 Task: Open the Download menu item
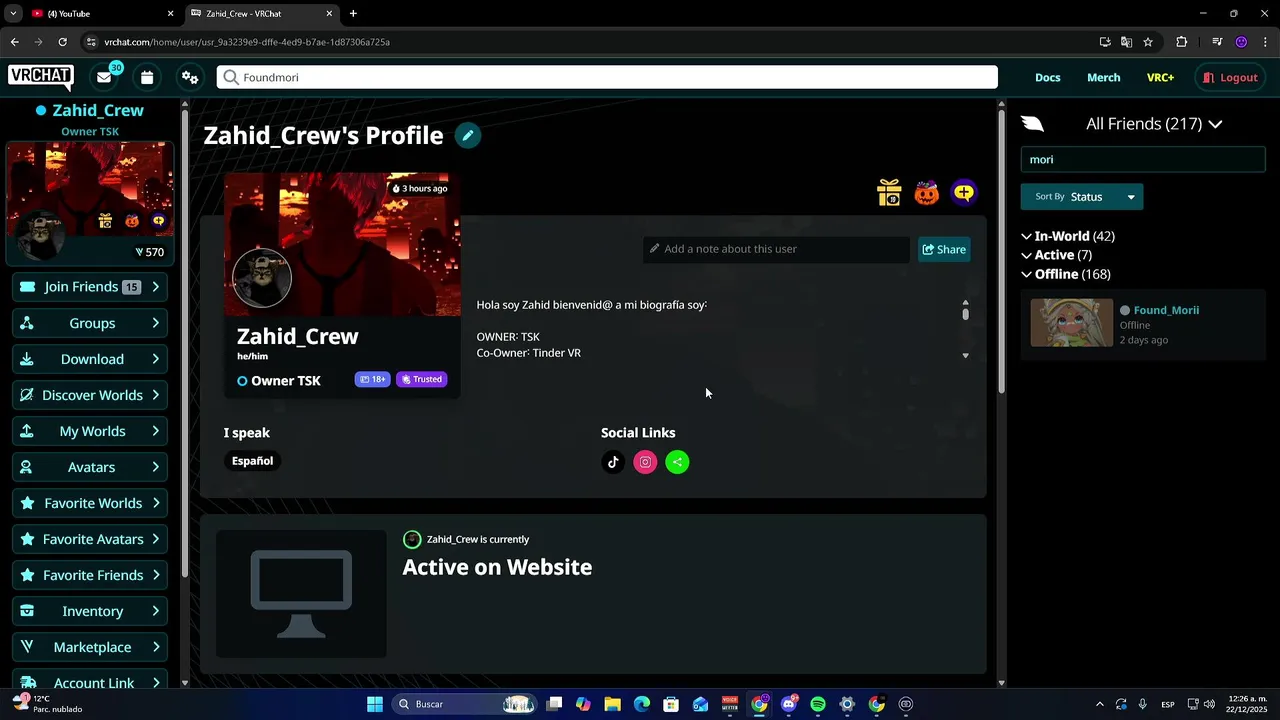[x=90, y=359]
